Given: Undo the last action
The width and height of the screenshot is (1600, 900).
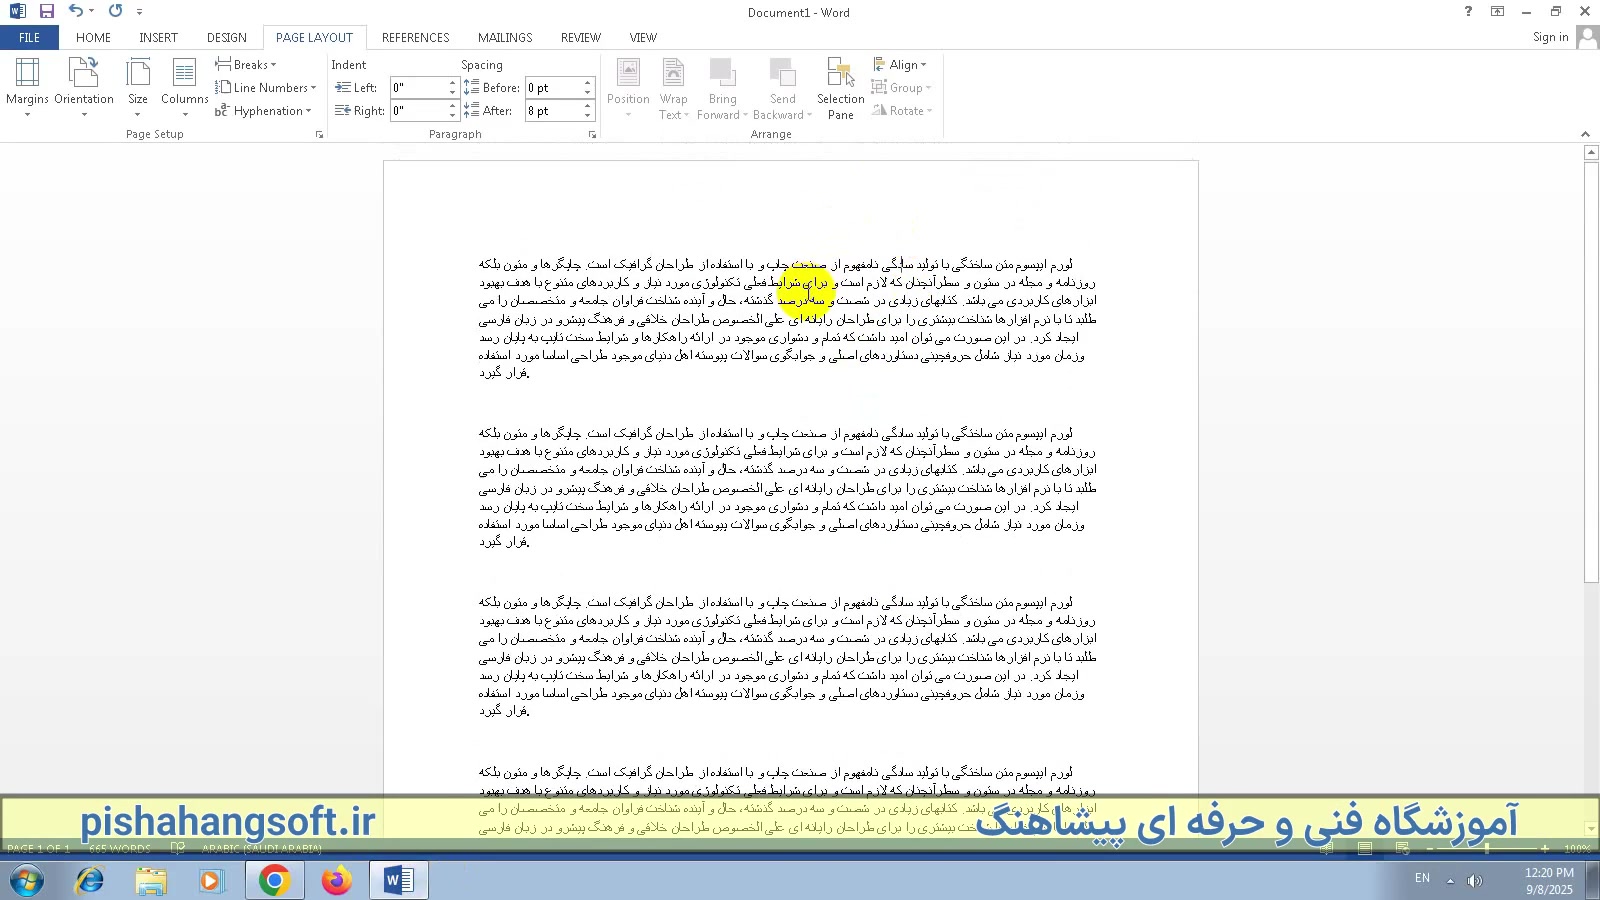Looking at the screenshot, I should [x=75, y=11].
